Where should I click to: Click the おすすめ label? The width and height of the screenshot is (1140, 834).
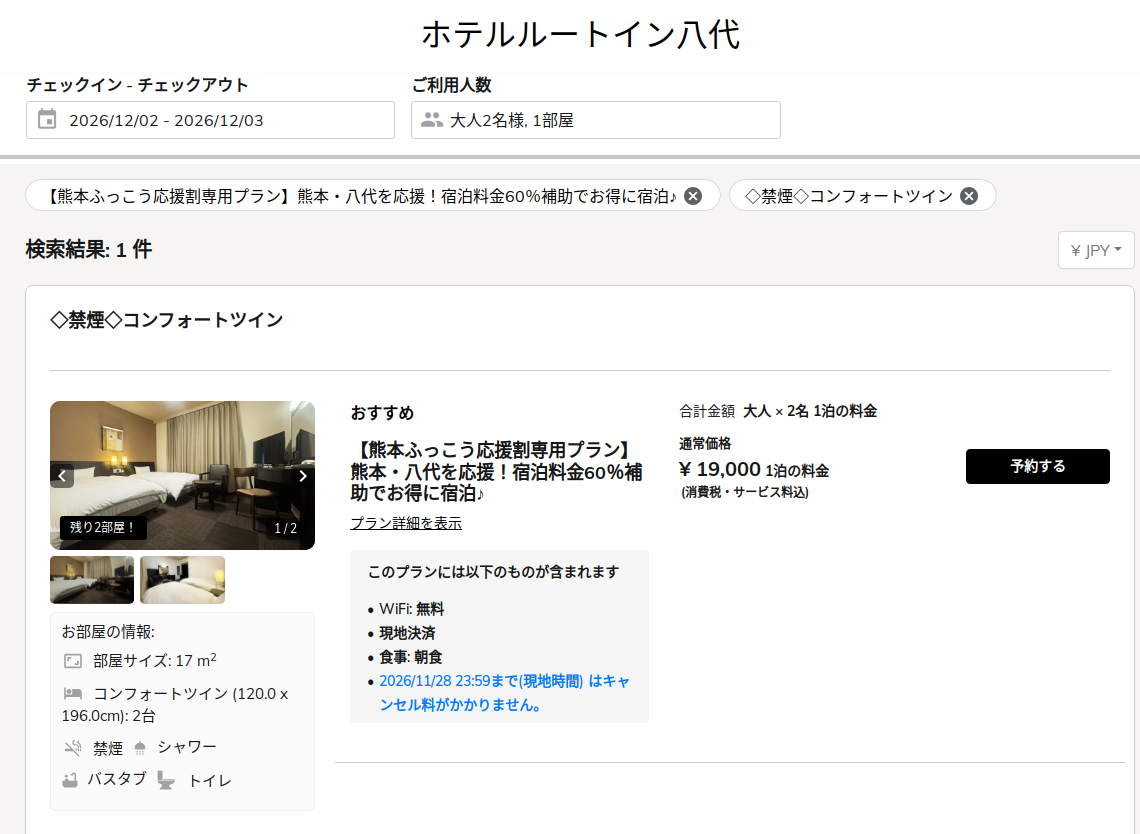tap(382, 412)
